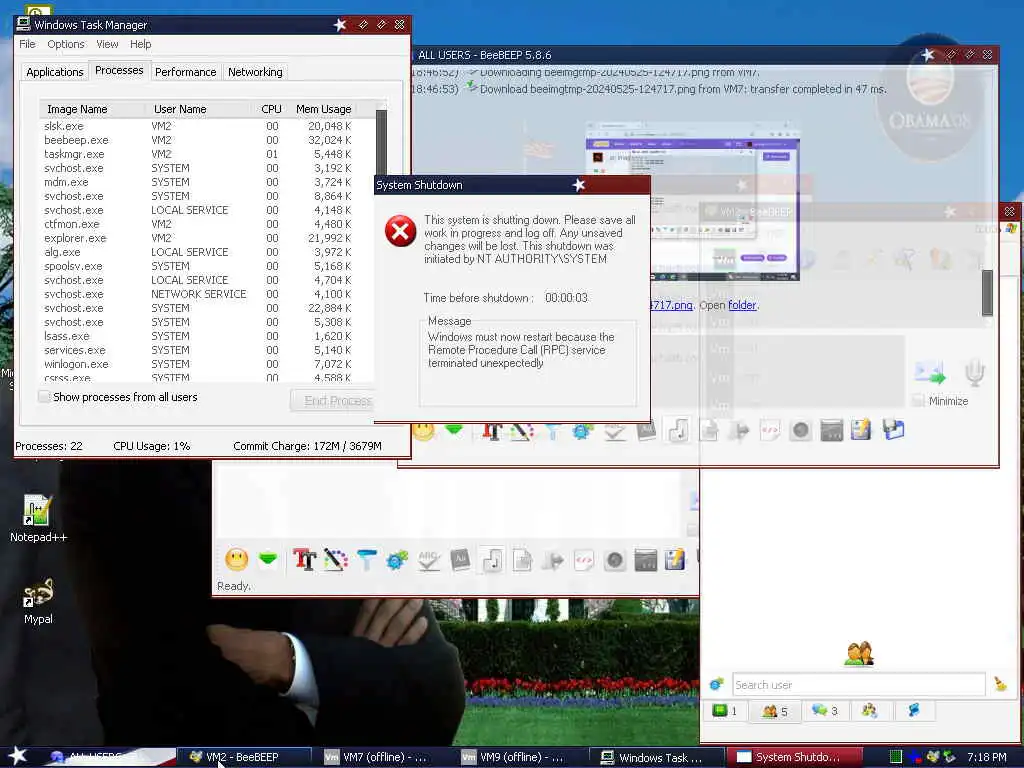Change font via red Tt icon, VM2 chat

point(304,560)
